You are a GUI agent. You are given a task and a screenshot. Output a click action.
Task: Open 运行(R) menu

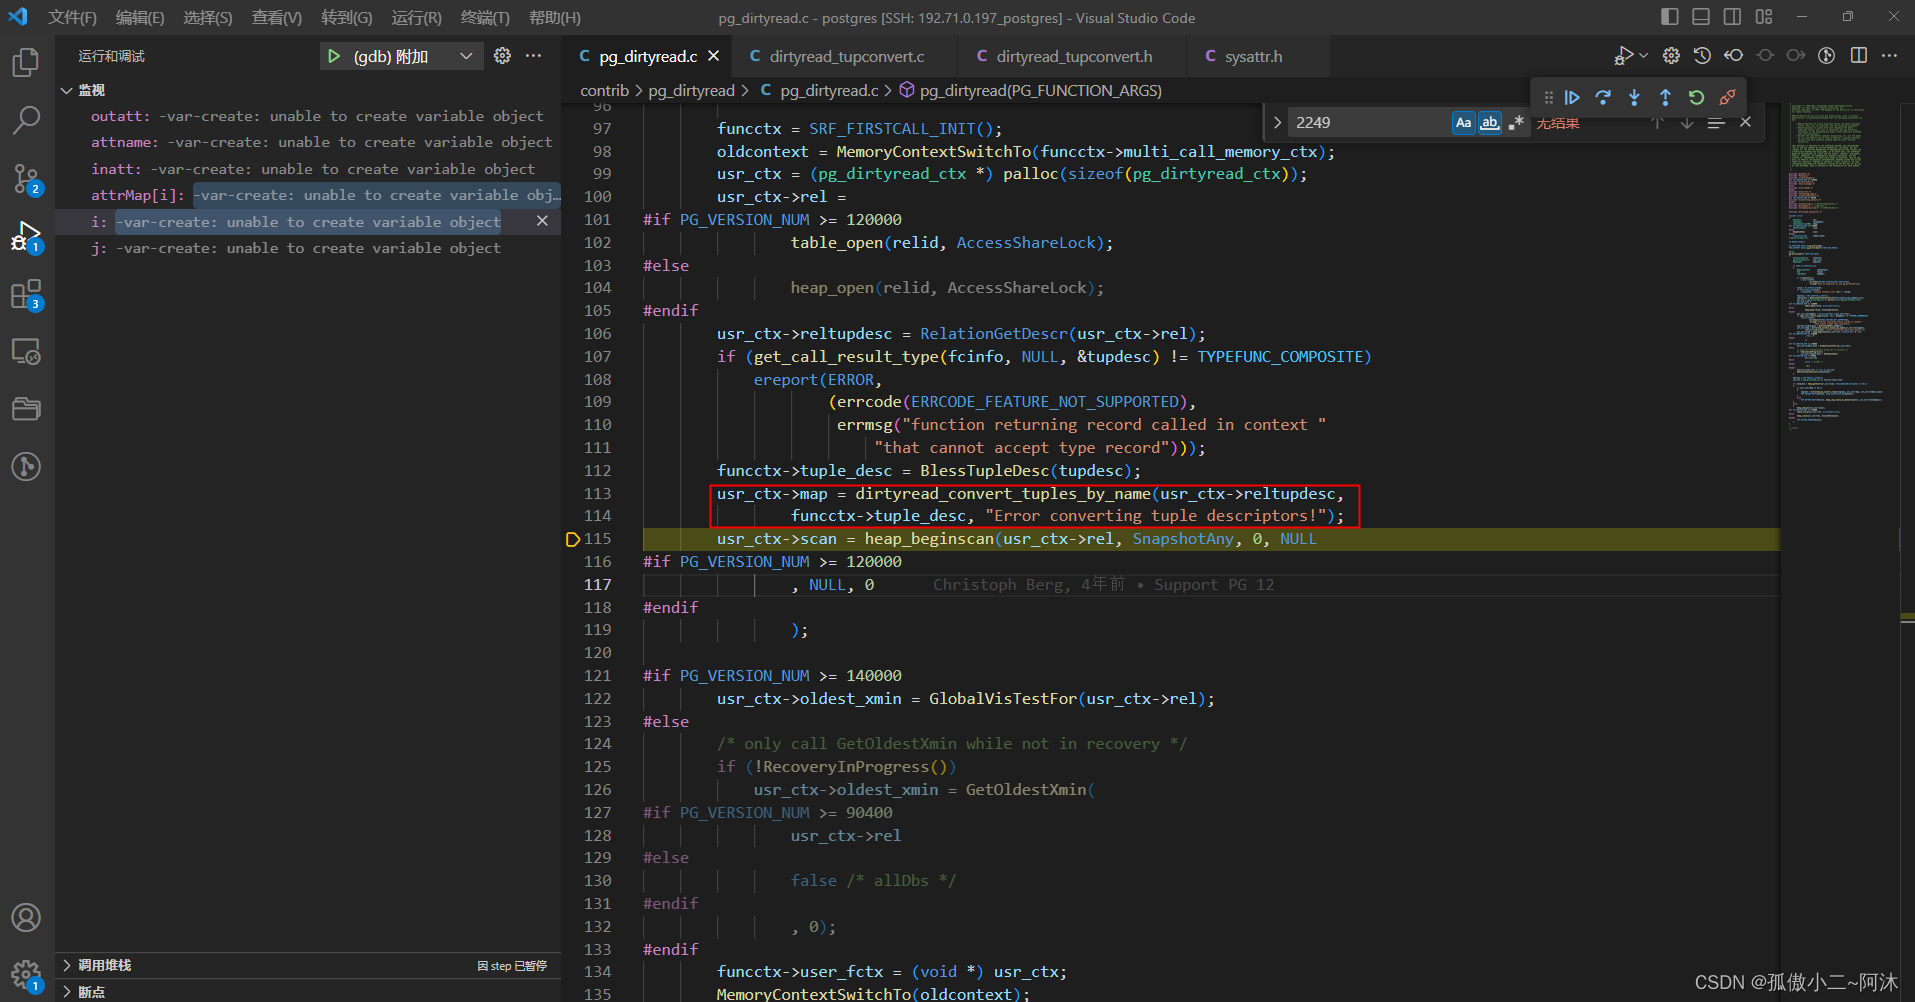(x=416, y=17)
